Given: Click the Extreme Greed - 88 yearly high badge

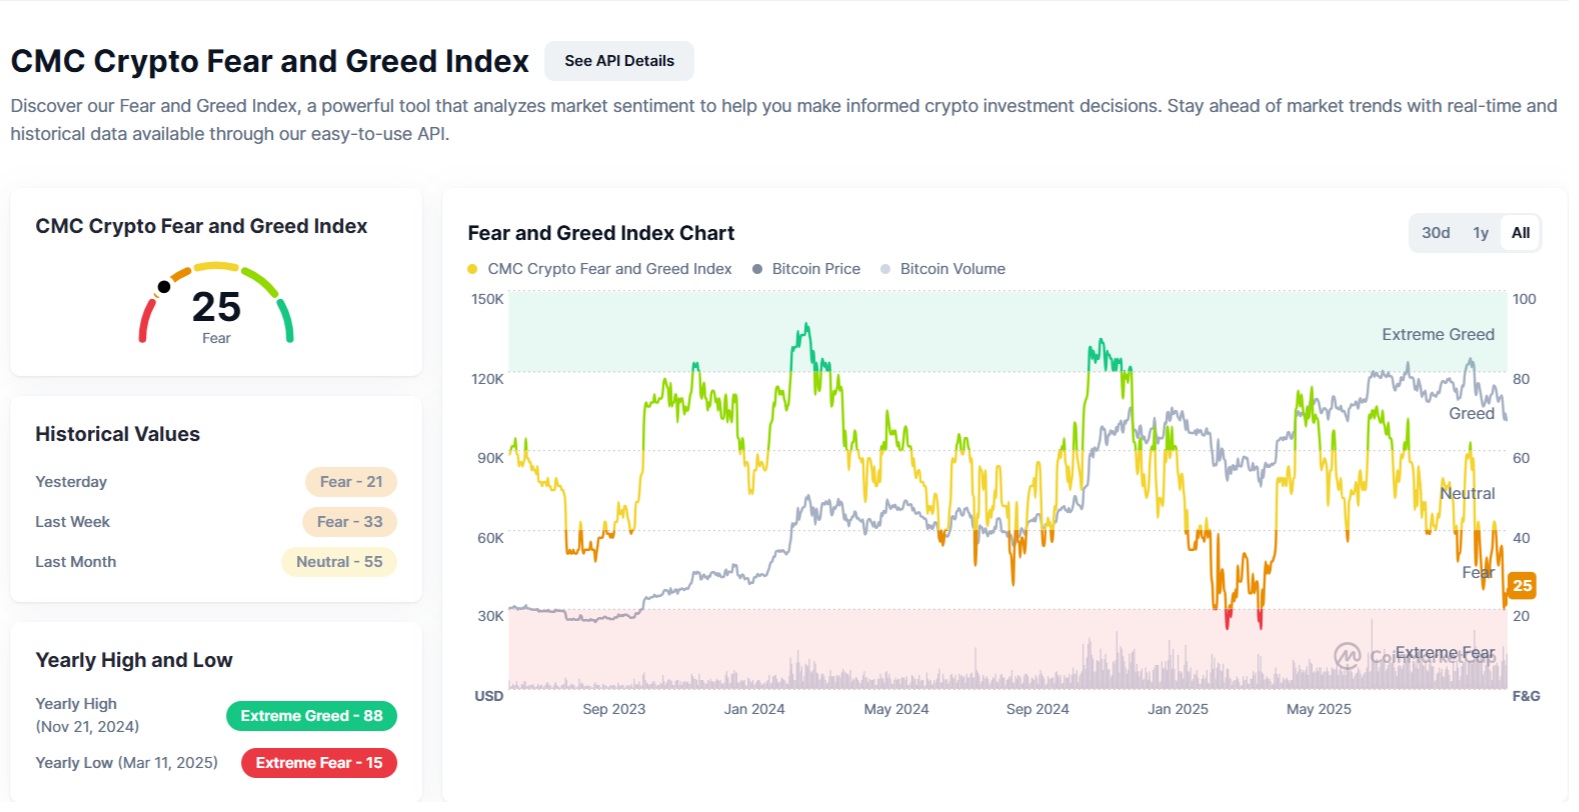Looking at the screenshot, I should [x=311, y=716].
